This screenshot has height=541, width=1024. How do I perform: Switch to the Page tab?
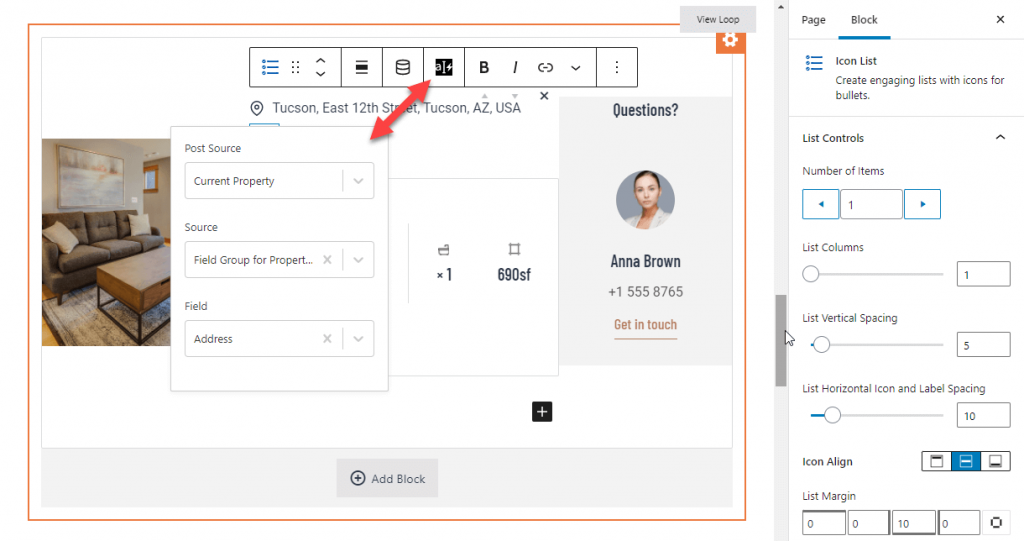click(x=813, y=20)
